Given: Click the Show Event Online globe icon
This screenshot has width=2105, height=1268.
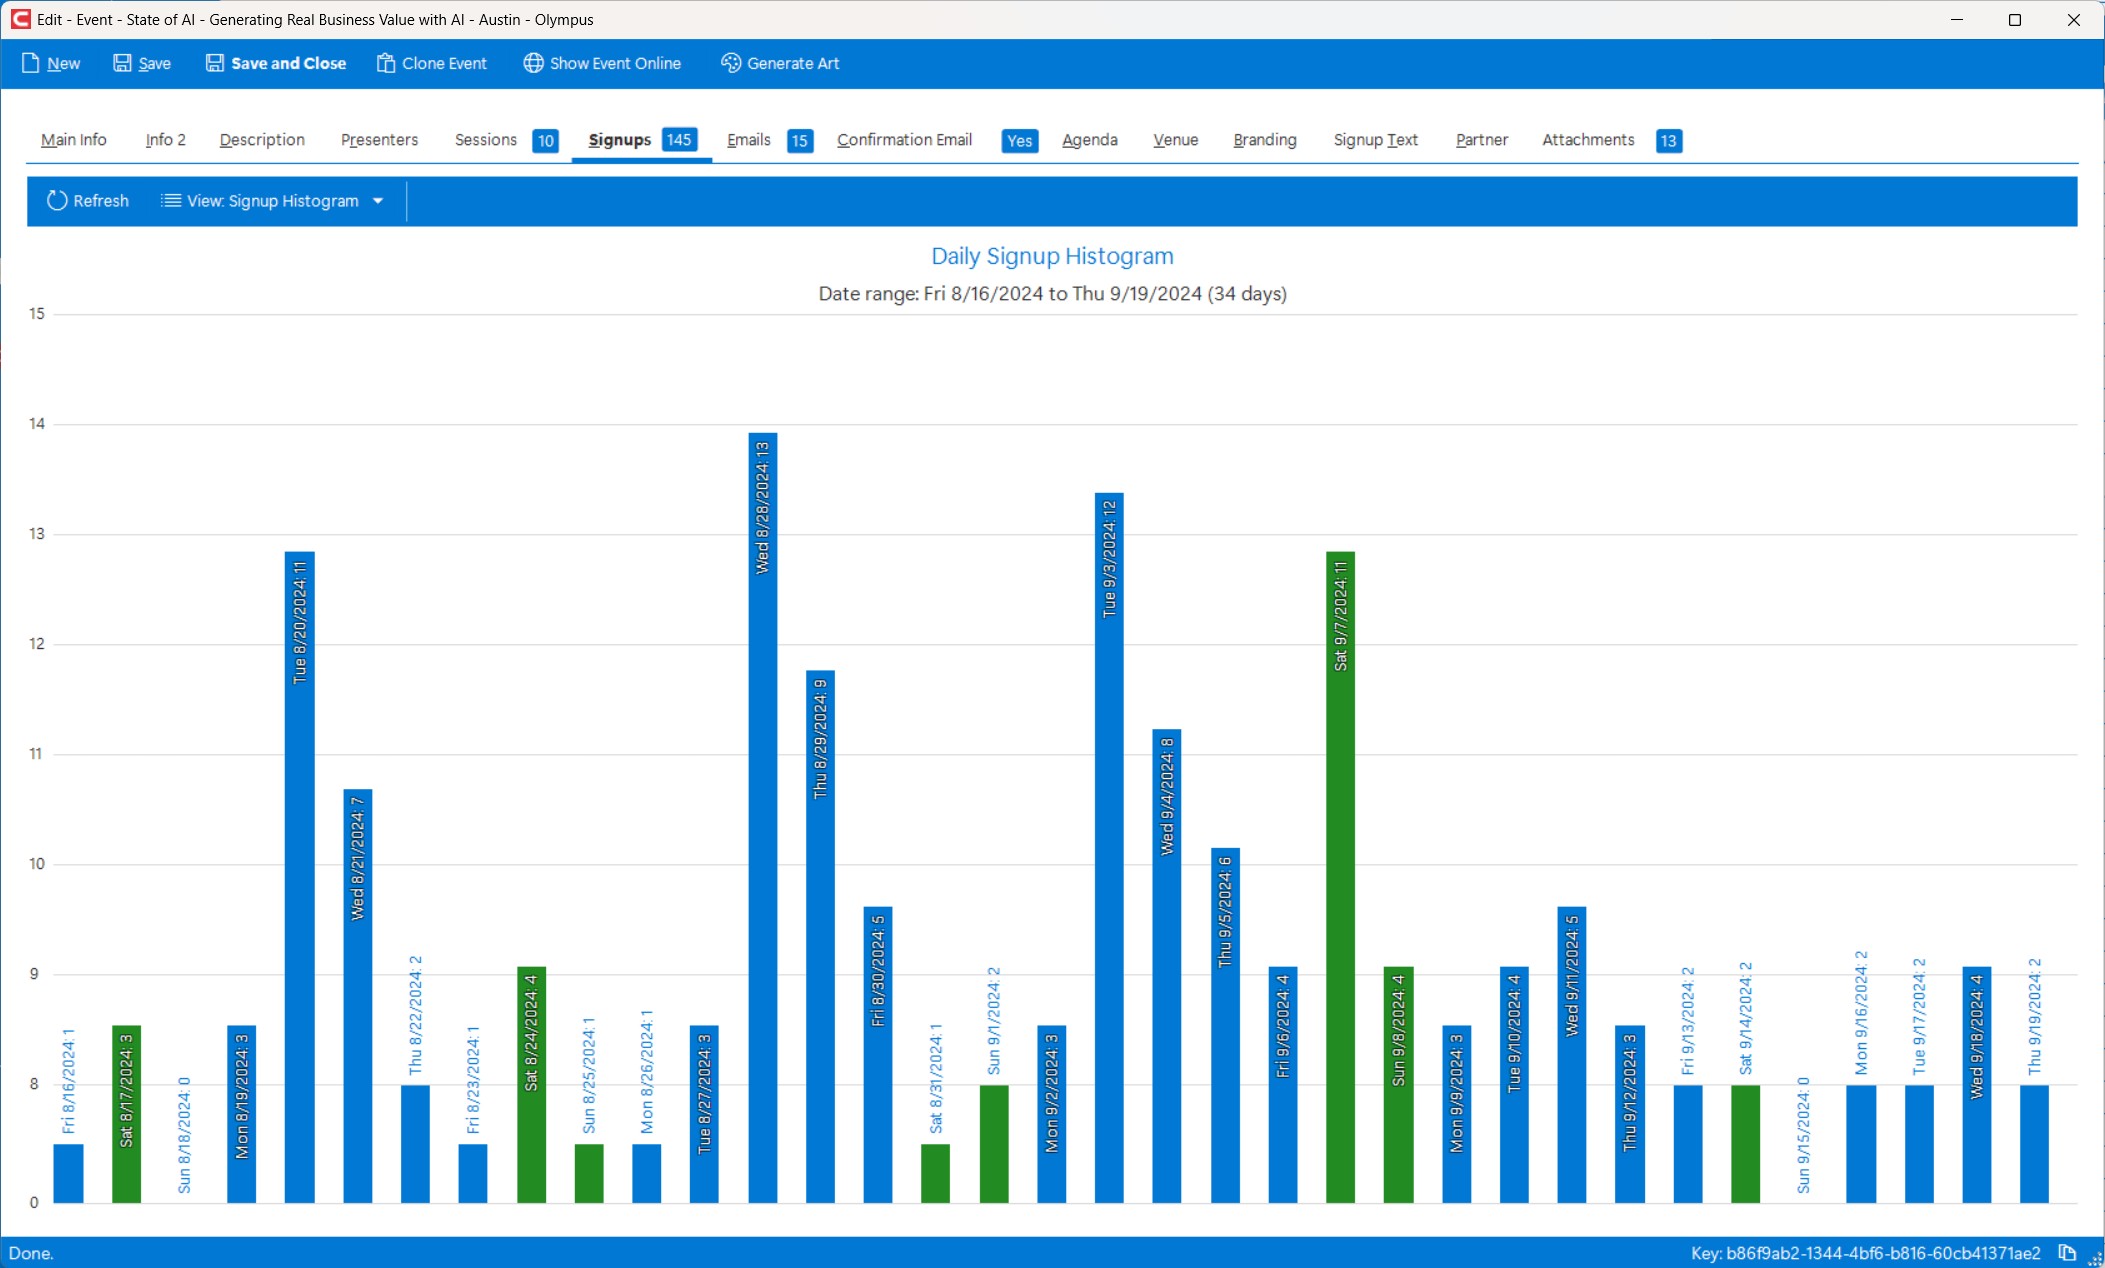Looking at the screenshot, I should click(534, 63).
